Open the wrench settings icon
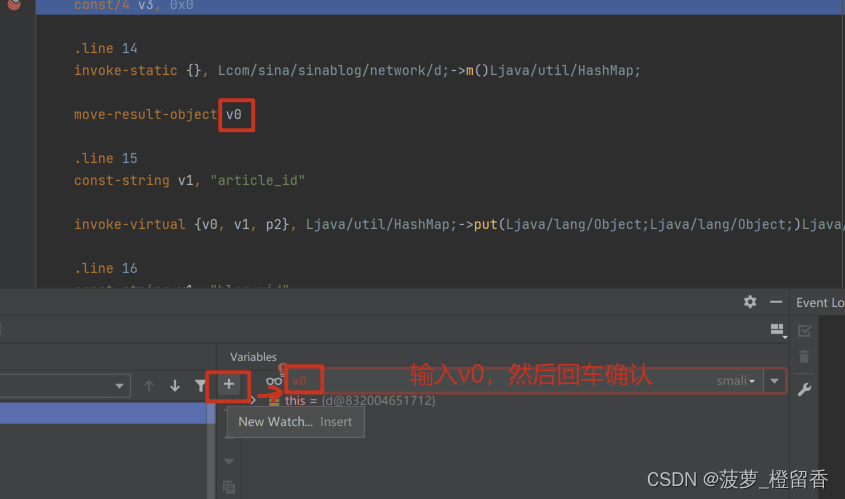The height and width of the screenshot is (499, 845). point(804,389)
